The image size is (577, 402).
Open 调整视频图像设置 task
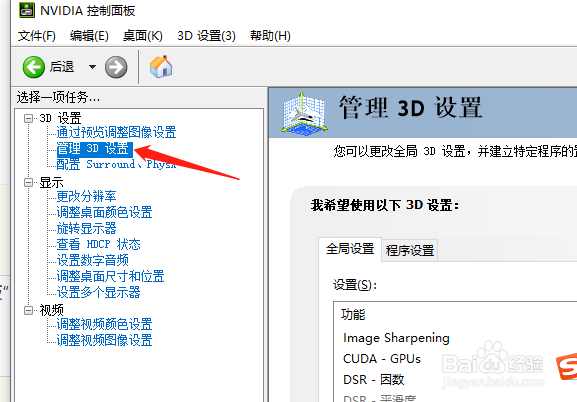[x=104, y=340]
